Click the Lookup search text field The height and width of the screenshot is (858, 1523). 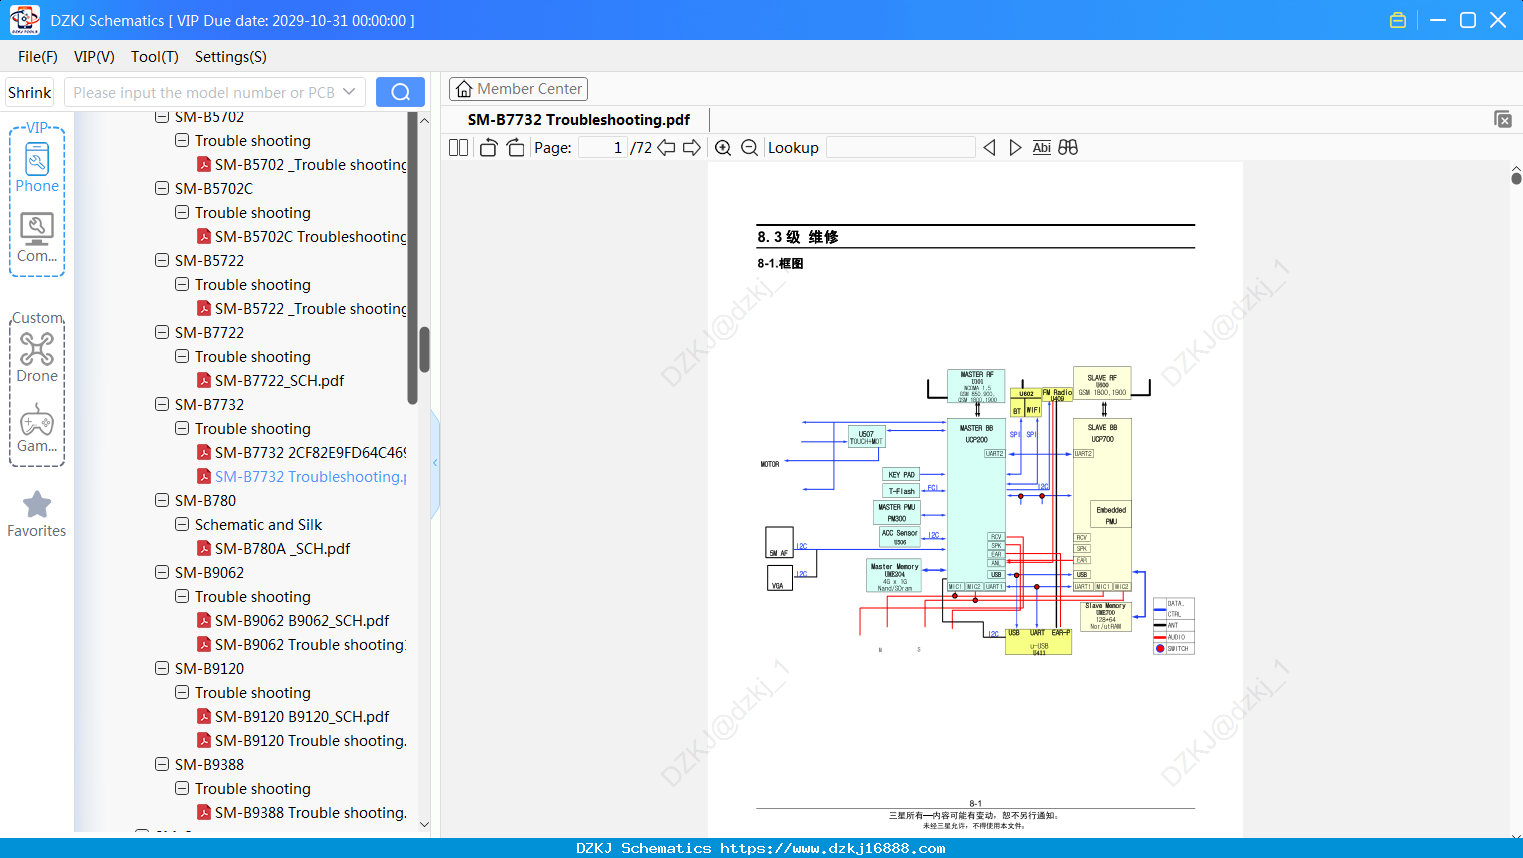click(901, 148)
